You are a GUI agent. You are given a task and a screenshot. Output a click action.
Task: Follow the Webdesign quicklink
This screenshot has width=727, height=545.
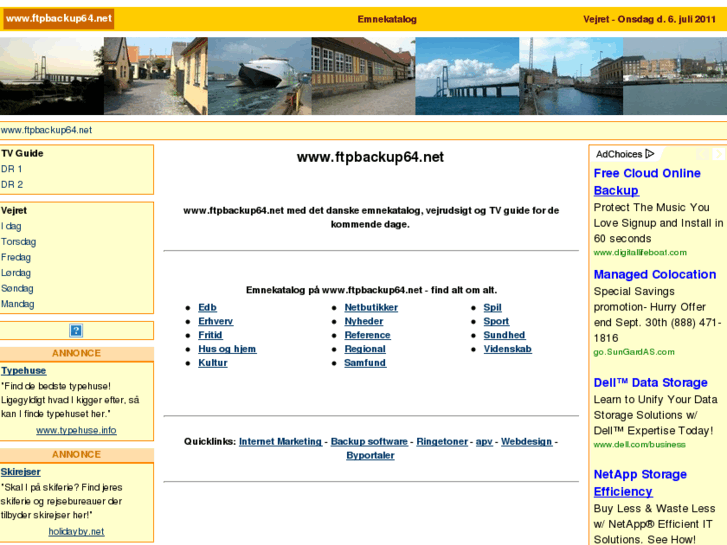(x=527, y=442)
